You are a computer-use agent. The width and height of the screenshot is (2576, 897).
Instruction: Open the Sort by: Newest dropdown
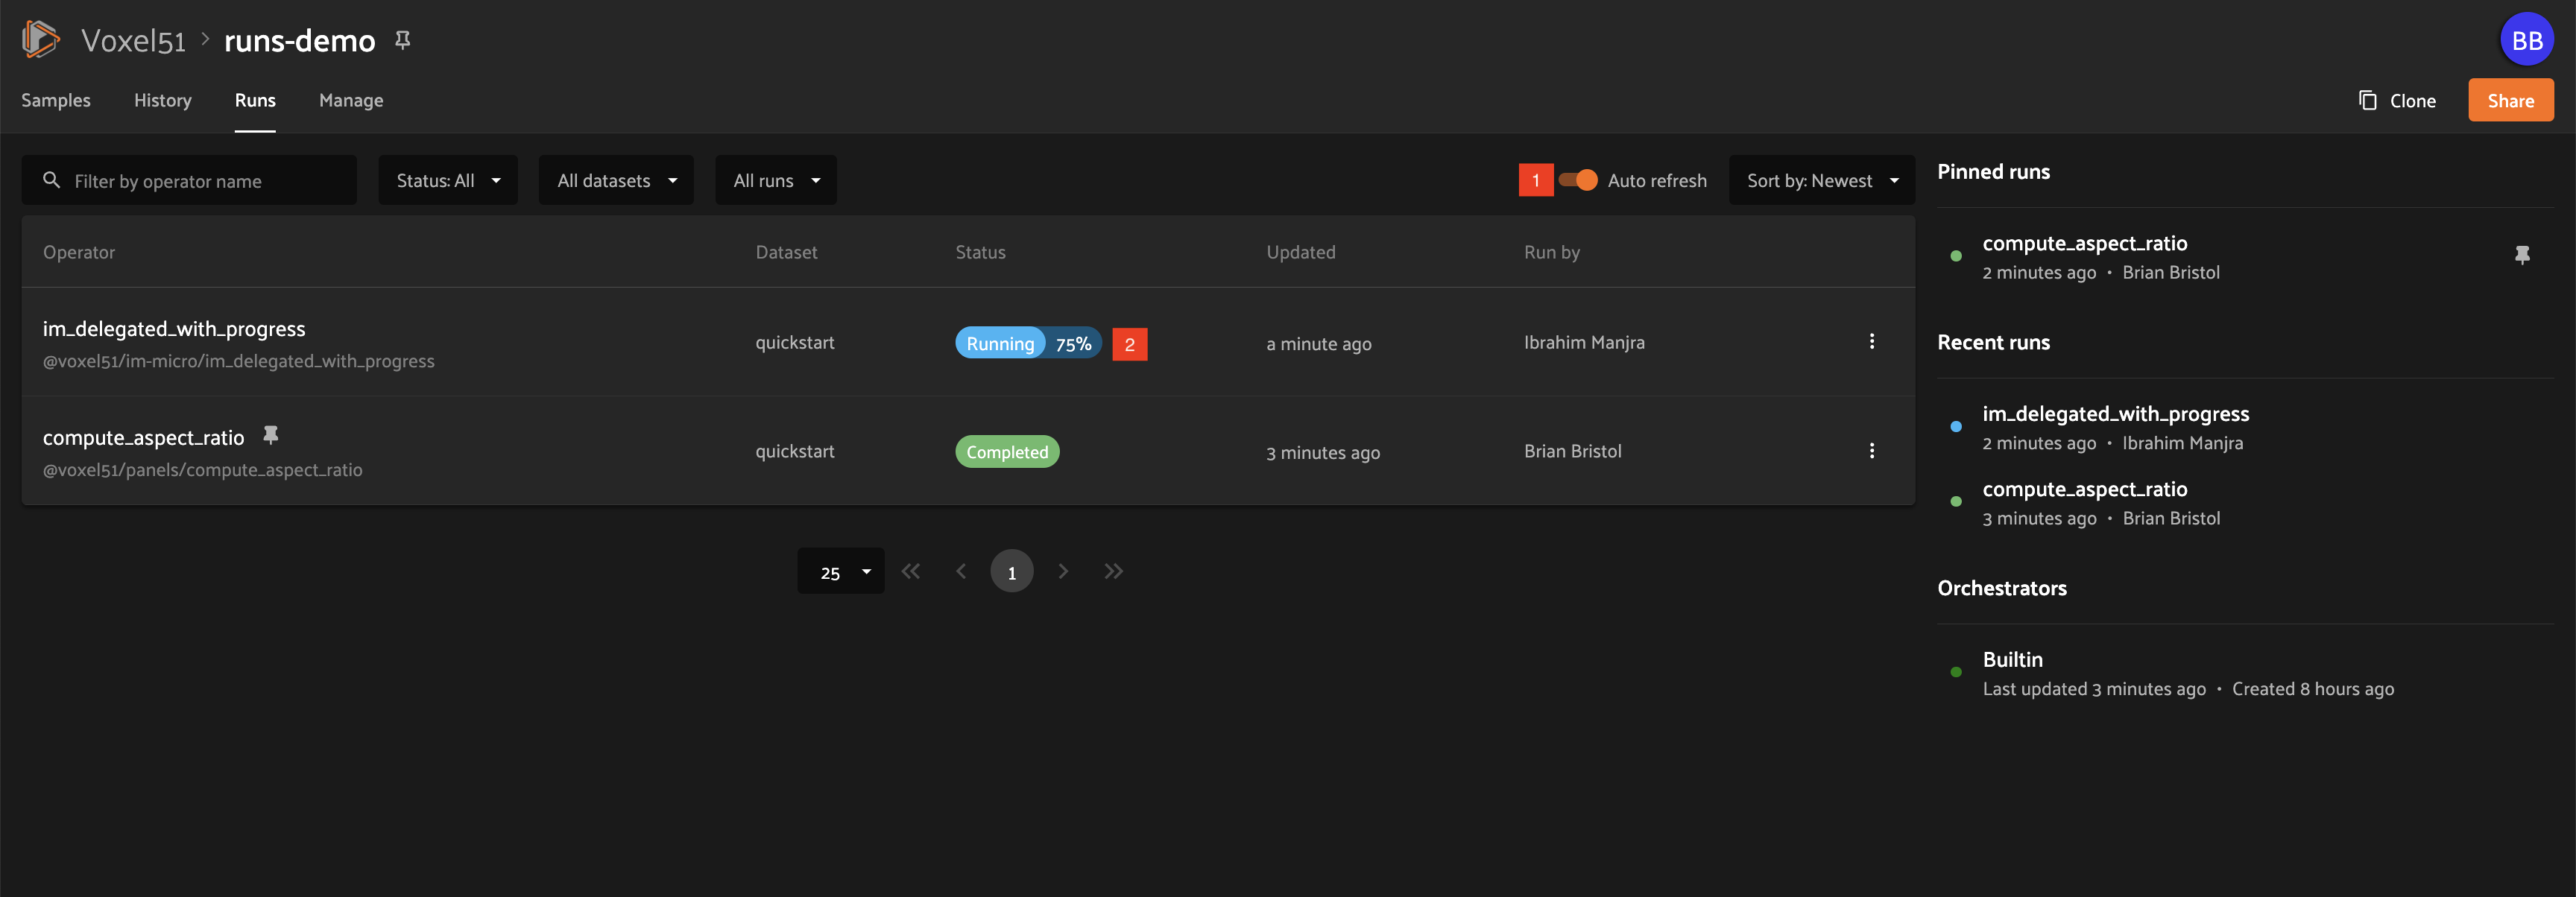(x=1821, y=180)
